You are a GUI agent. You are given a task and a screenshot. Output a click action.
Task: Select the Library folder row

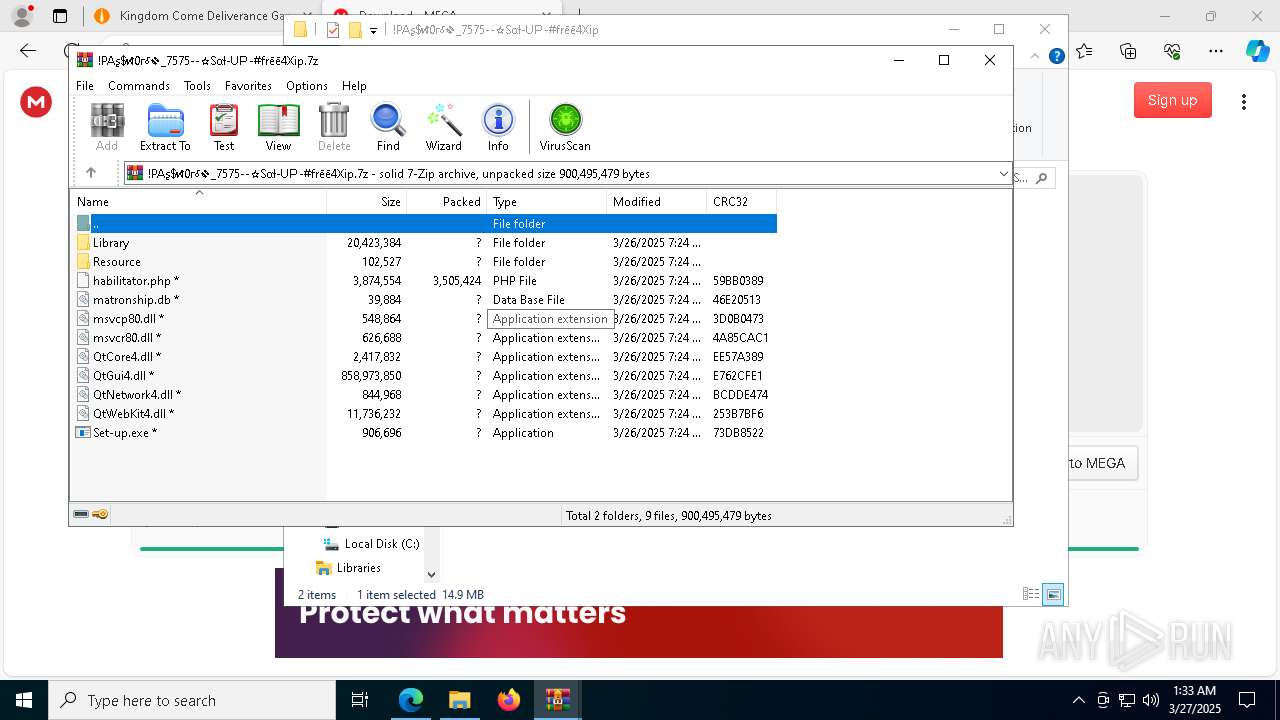click(423, 243)
